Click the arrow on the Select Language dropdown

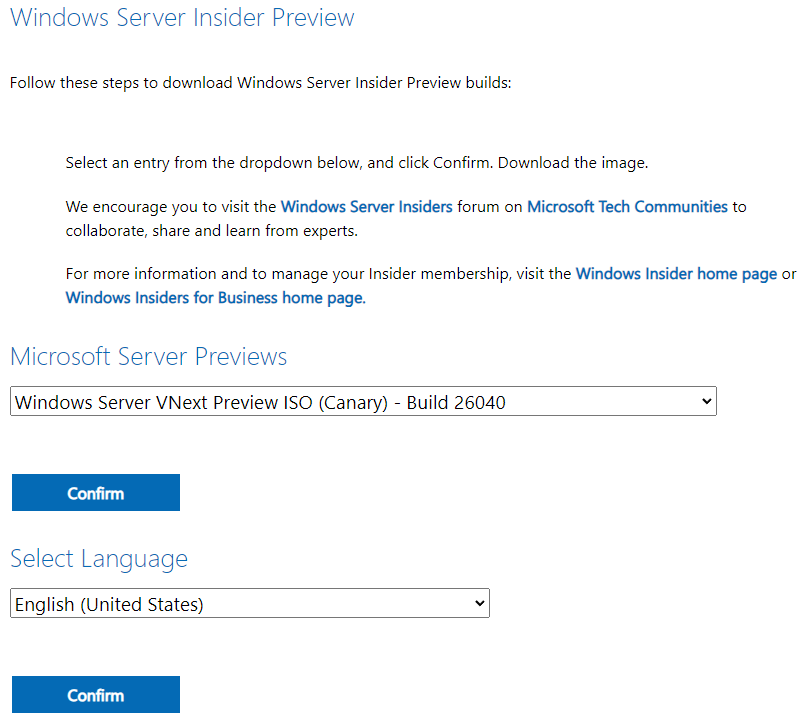(x=480, y=604)
